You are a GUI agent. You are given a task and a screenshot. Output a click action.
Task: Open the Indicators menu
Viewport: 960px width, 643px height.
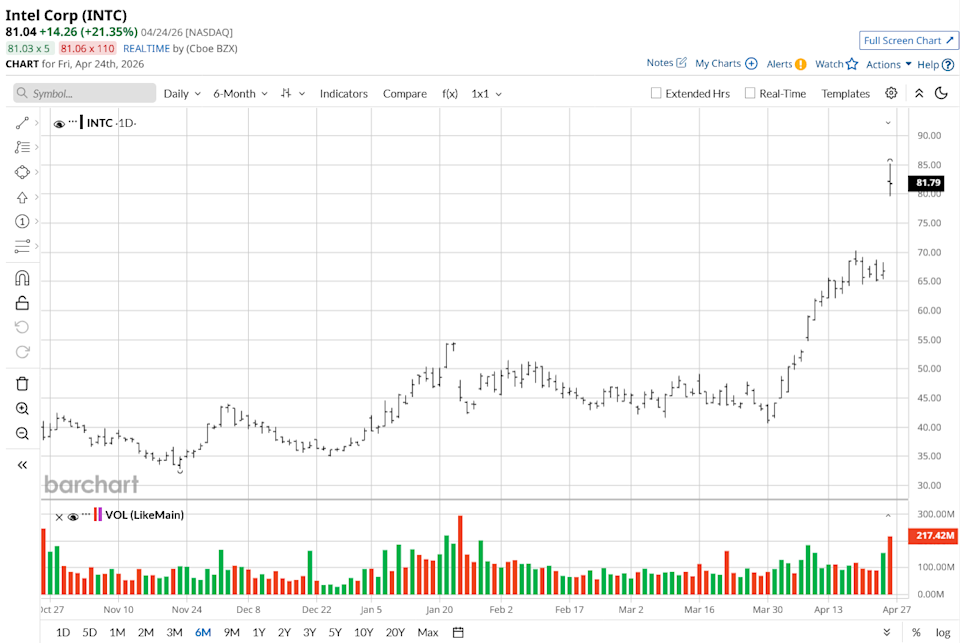[343, 93]
